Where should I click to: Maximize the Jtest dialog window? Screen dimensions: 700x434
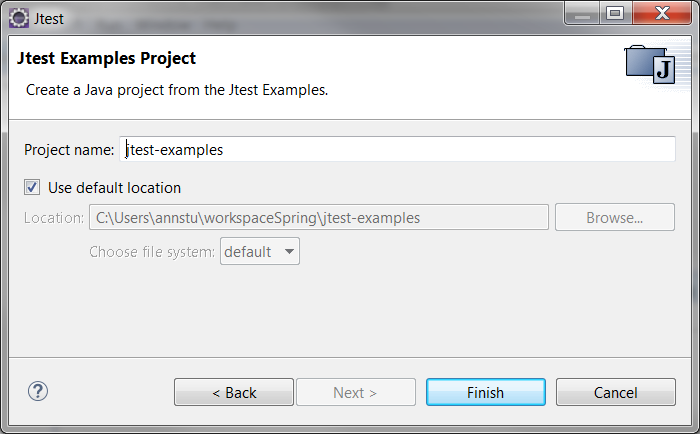[615, 13]
